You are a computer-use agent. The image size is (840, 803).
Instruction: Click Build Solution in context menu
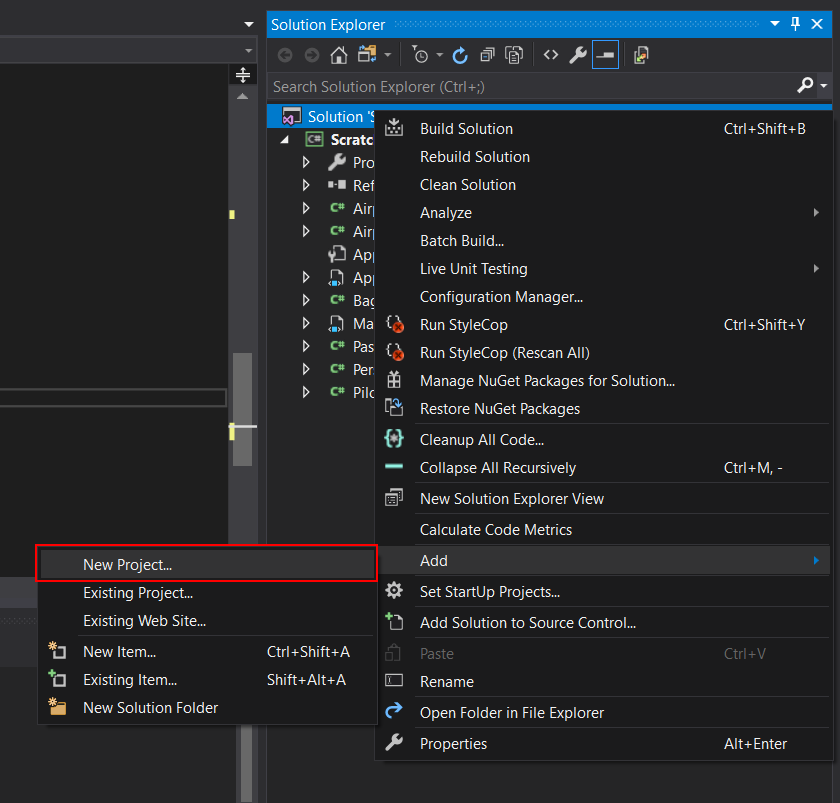tap(604, 129)
